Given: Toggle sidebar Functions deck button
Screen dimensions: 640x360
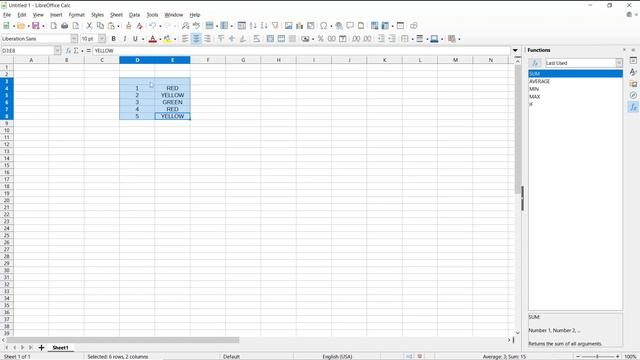Looking at the screenshot, I should pyautogui.click(x=633, y=107).
